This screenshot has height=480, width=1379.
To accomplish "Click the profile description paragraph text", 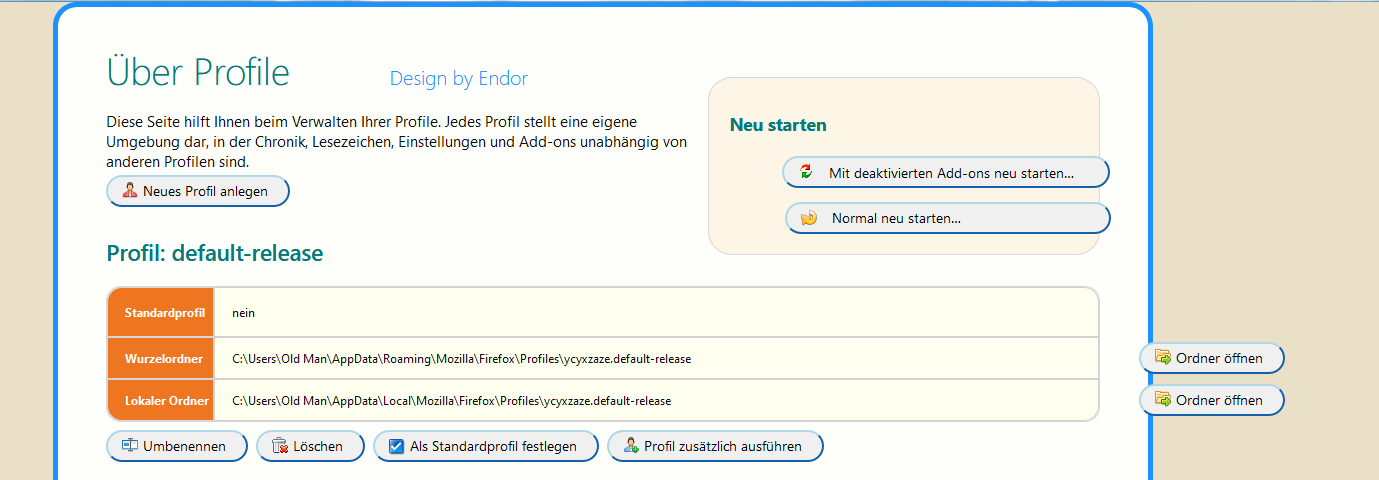I will point(396,141).
